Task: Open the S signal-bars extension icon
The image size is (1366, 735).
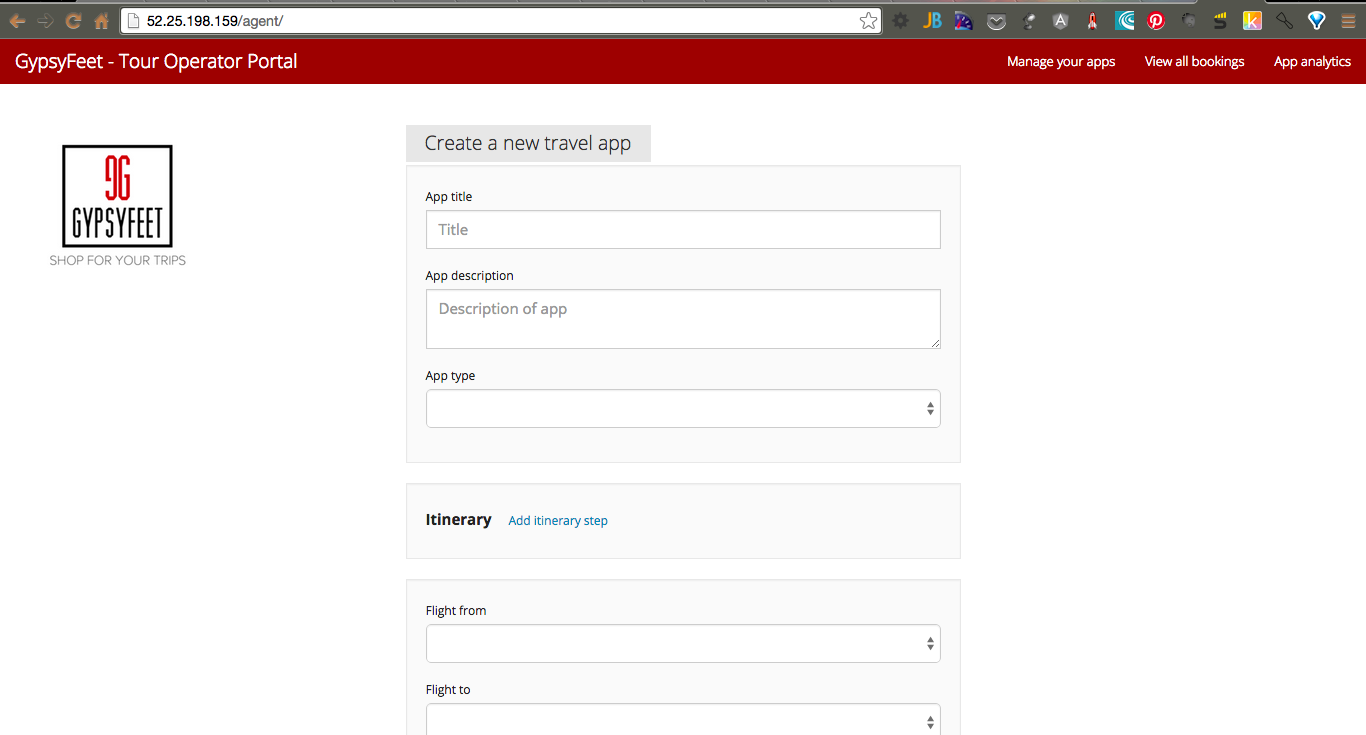Action: point(1220,20)
